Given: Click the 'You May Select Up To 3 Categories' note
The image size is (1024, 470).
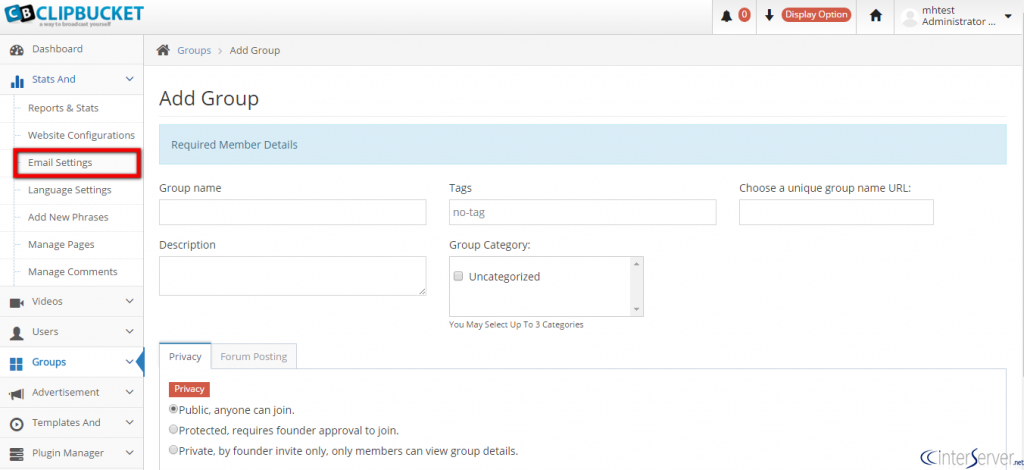Looking at the screenshot, I should click(516, 324).
